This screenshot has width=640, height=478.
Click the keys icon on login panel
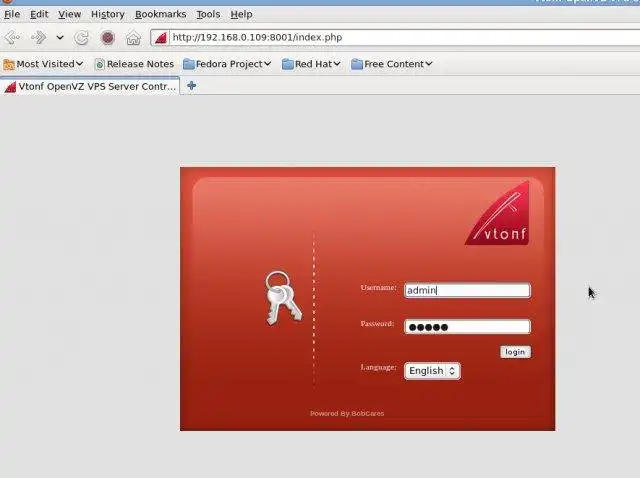pos(283,298)
